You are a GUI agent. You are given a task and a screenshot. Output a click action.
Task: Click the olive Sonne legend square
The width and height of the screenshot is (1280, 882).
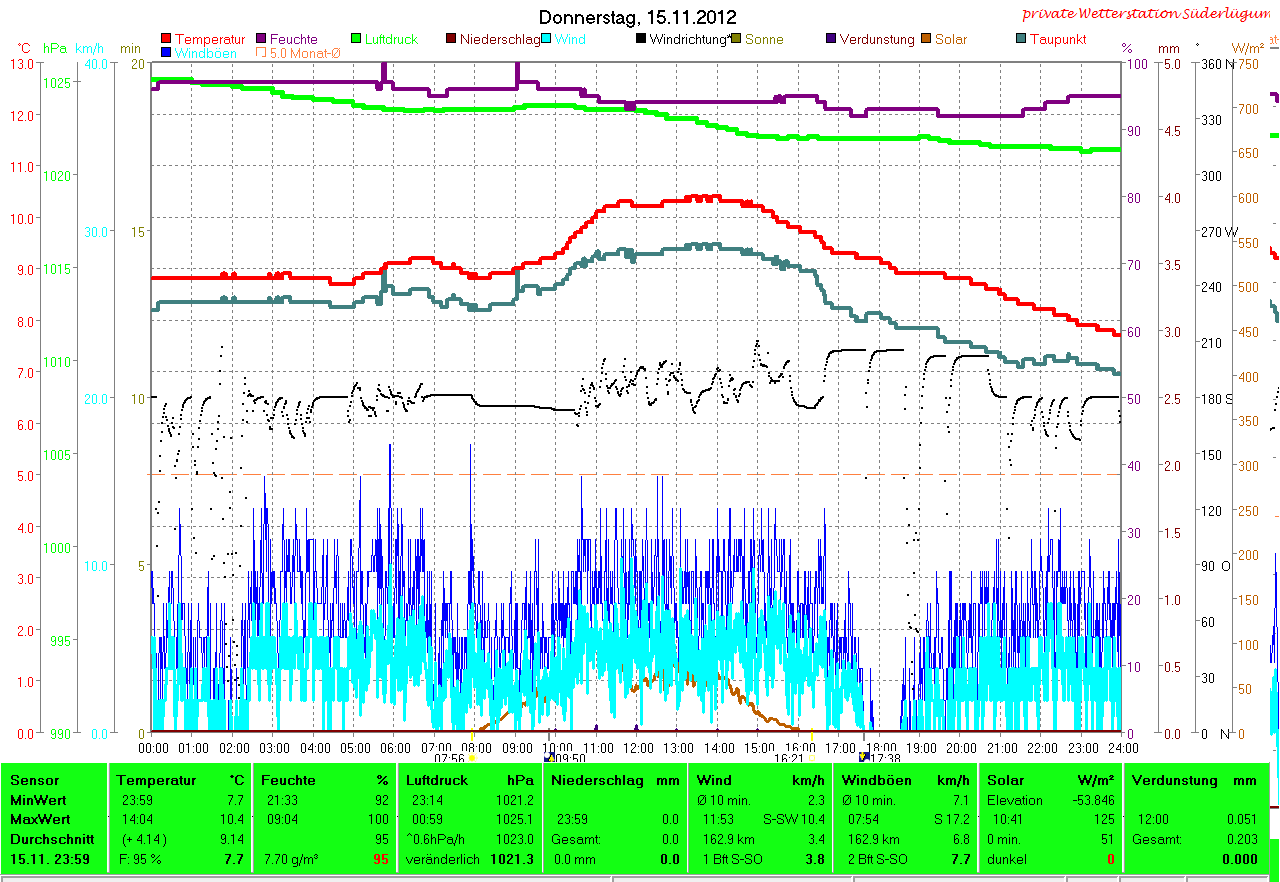pos(736,40)
